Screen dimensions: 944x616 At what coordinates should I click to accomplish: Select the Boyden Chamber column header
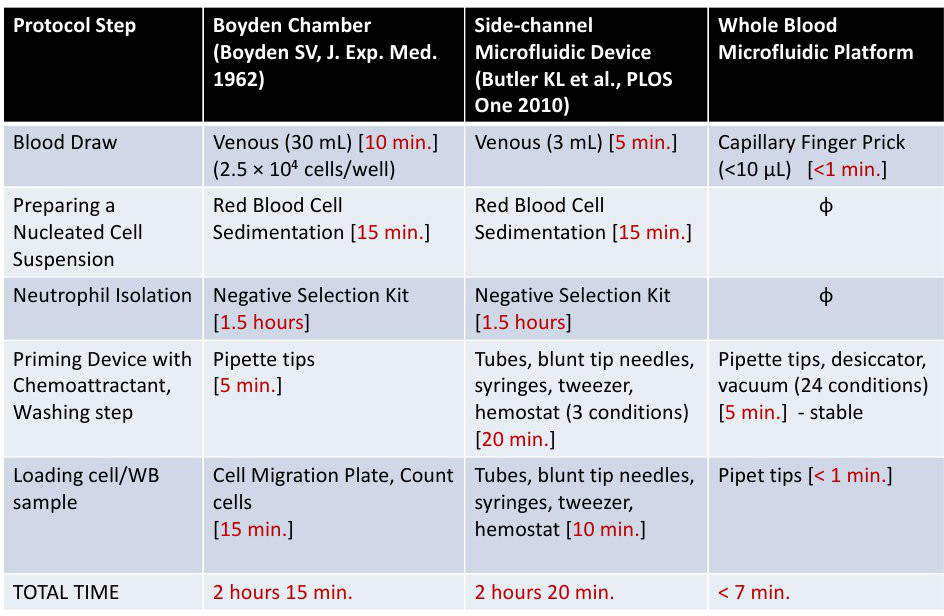tap(325, 52)
